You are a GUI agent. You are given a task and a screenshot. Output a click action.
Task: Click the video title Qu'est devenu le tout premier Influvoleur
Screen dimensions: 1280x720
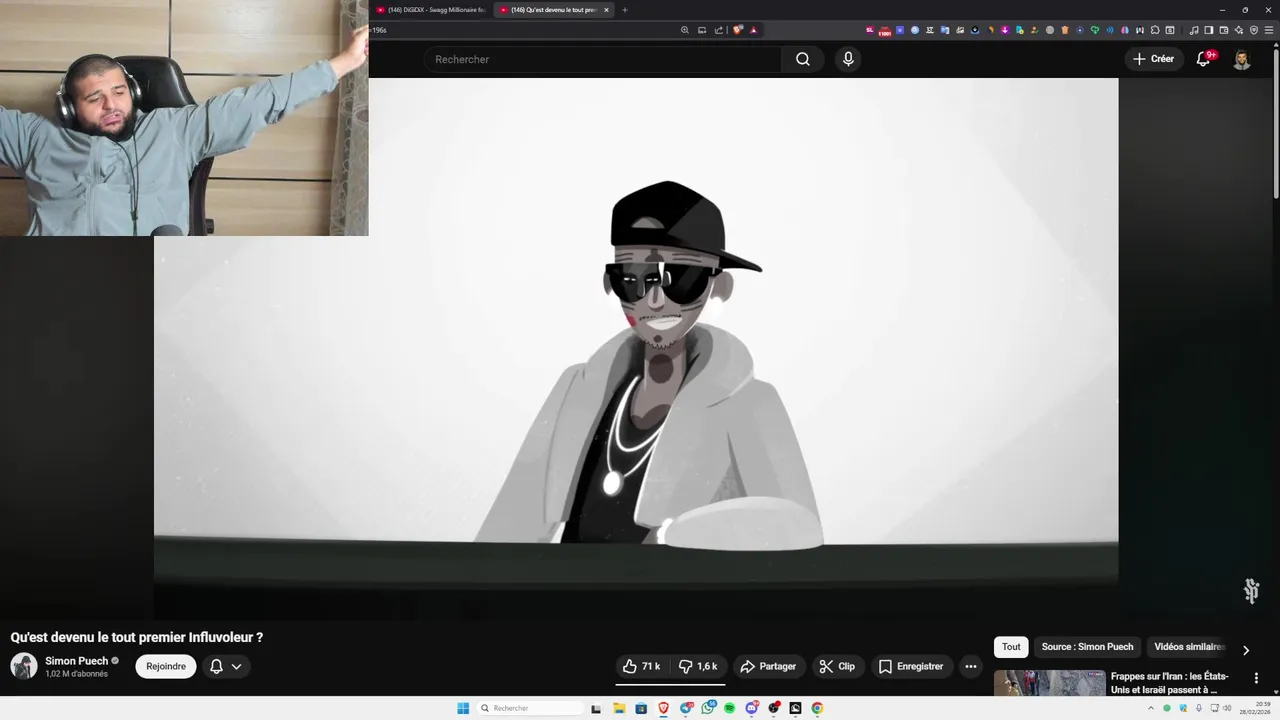137,637
